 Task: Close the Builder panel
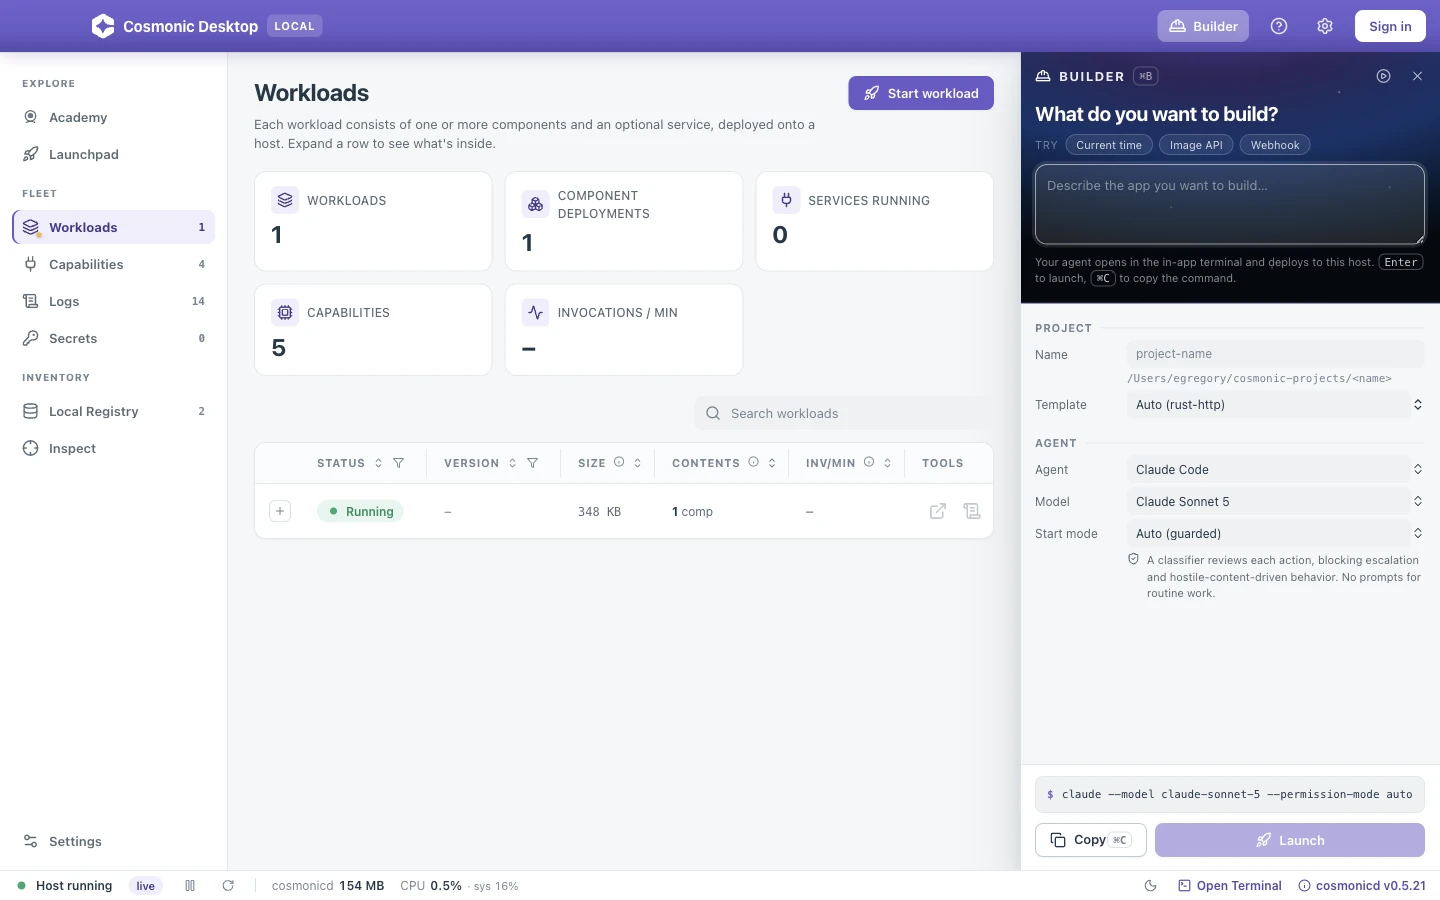[x=1417, y=76]
